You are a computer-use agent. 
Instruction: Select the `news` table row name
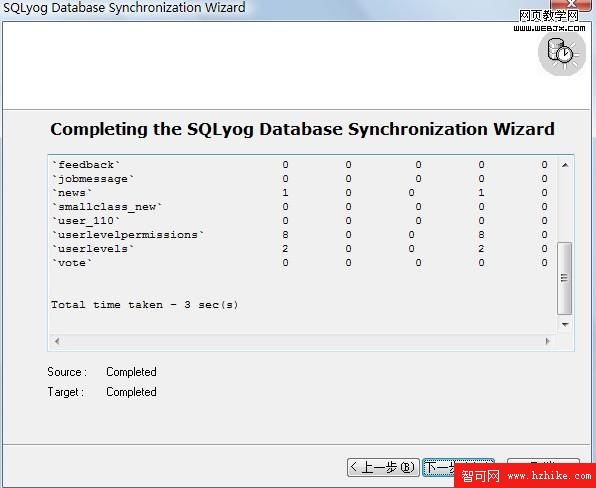click(72, 193)
